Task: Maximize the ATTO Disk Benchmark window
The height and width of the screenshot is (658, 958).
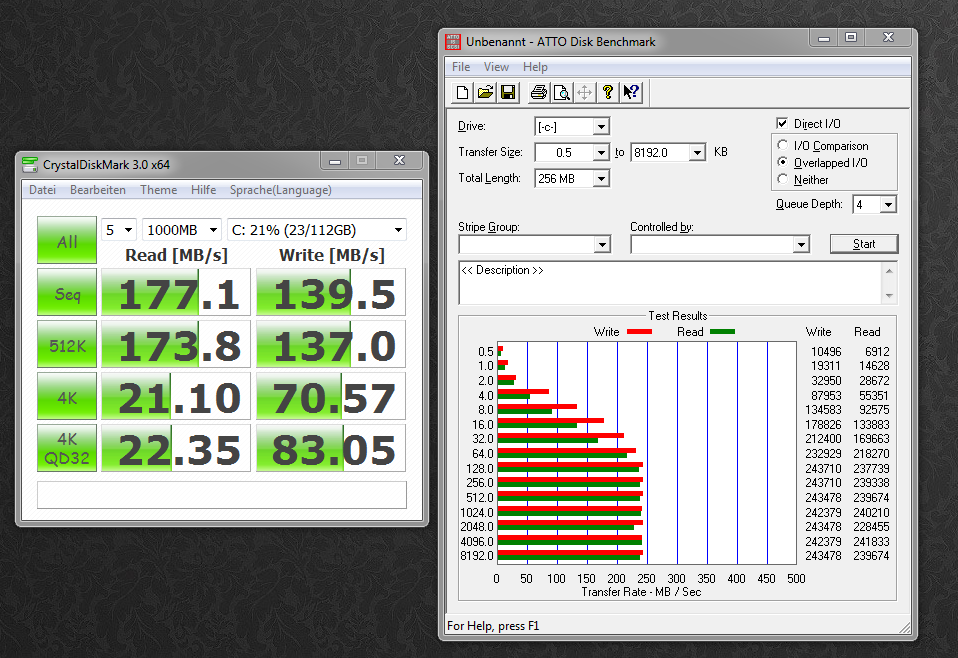Action: point(850,37)
